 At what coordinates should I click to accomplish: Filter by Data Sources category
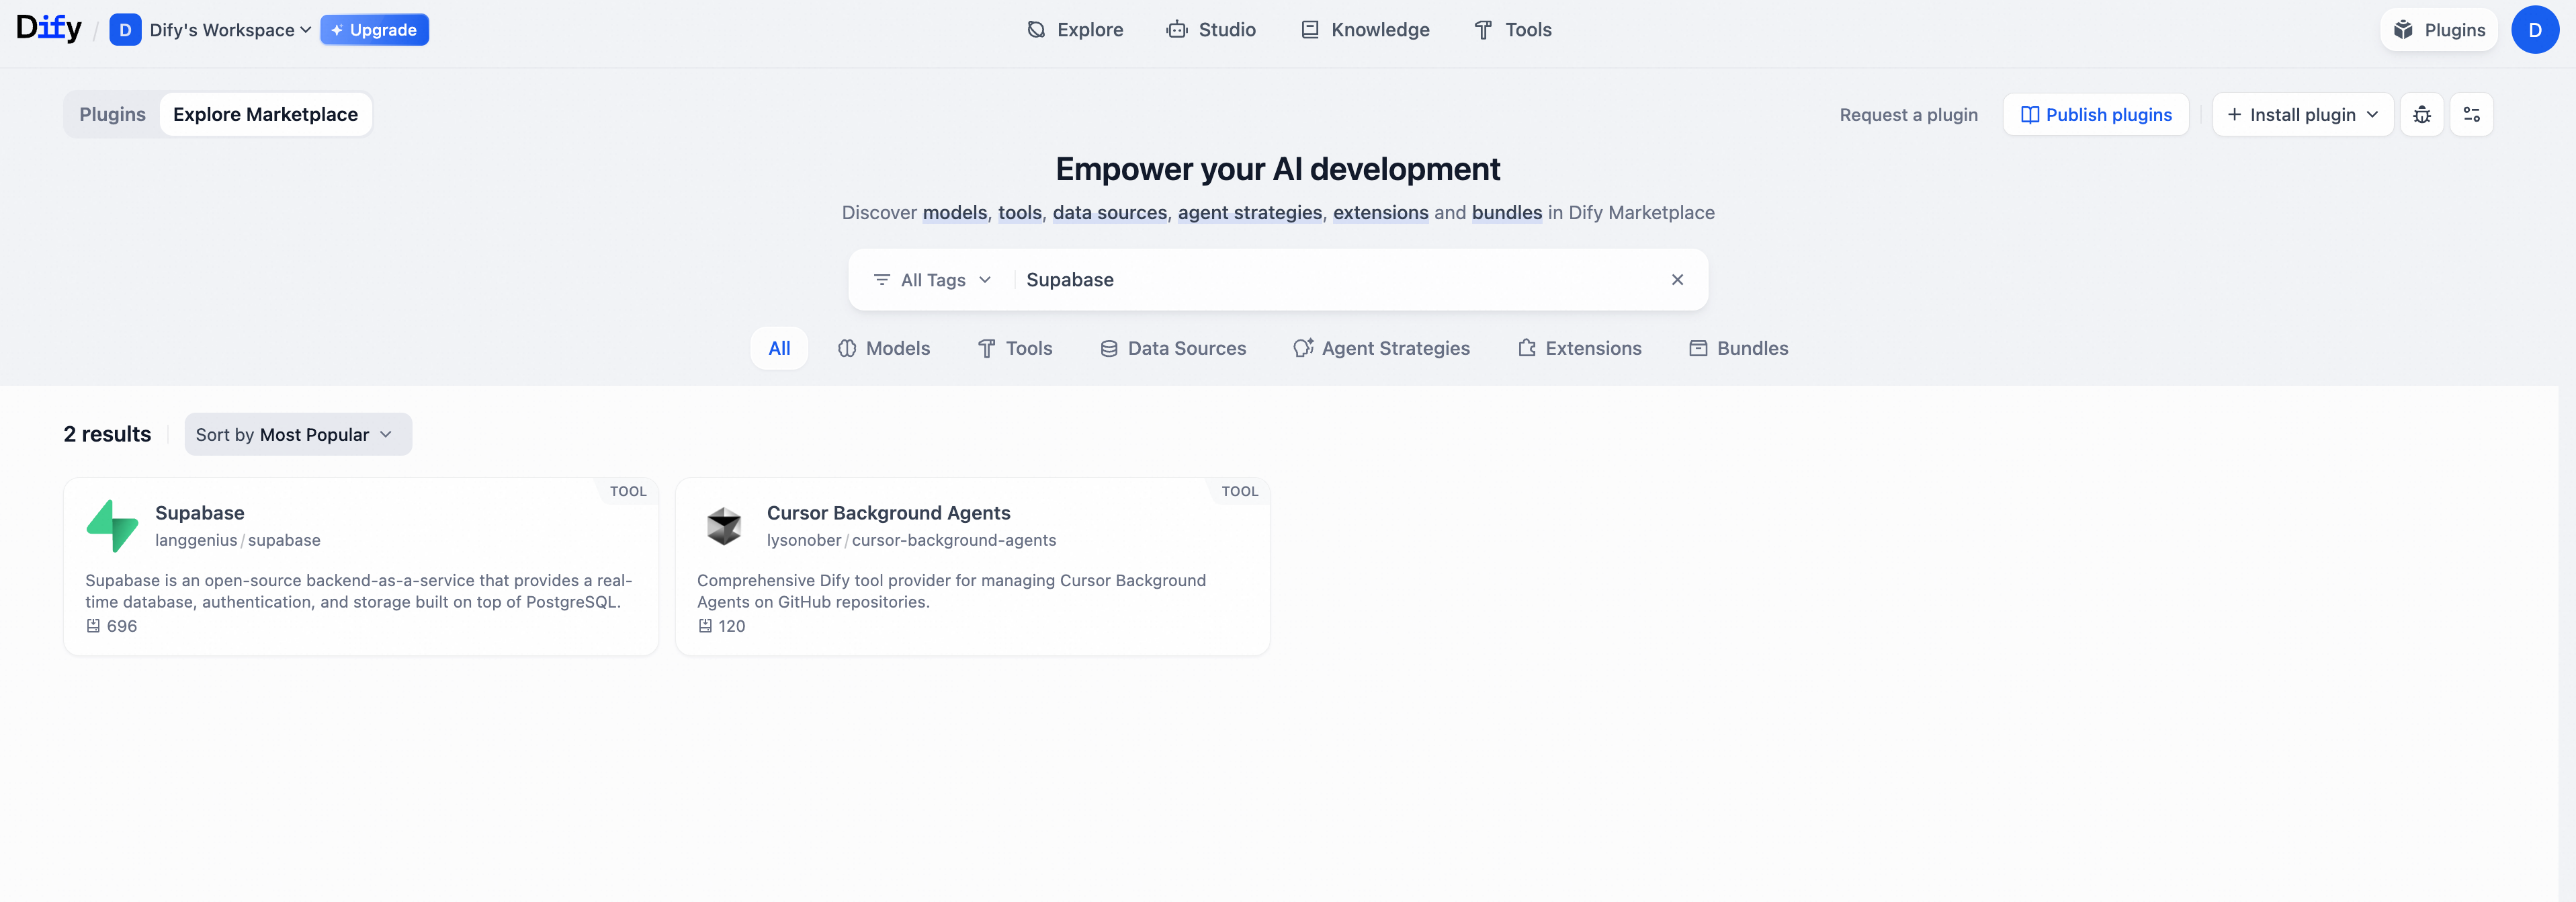(1173, 349)
